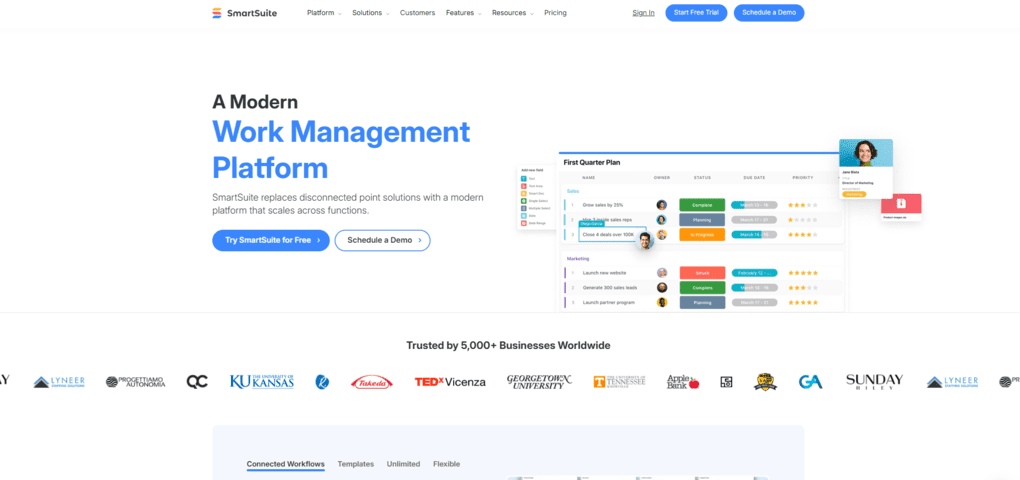Screen dimensions: 1020x480
Task: Click the red Stuck status chip
Action: click(702, 273)
